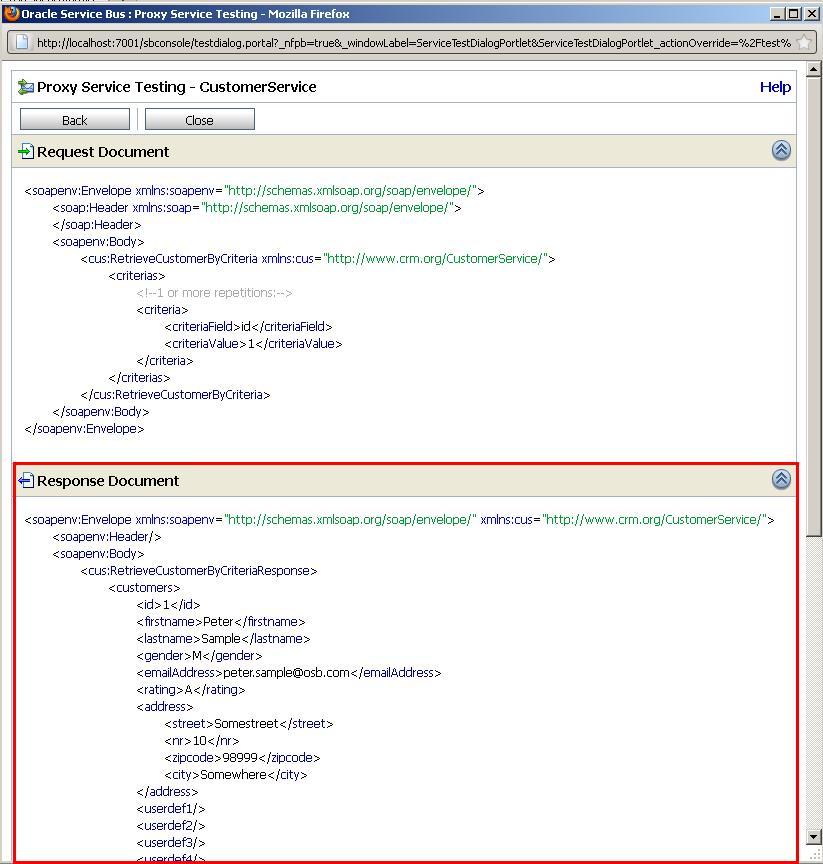Click the criteriaValue 1 line

[x=253, y=344]
